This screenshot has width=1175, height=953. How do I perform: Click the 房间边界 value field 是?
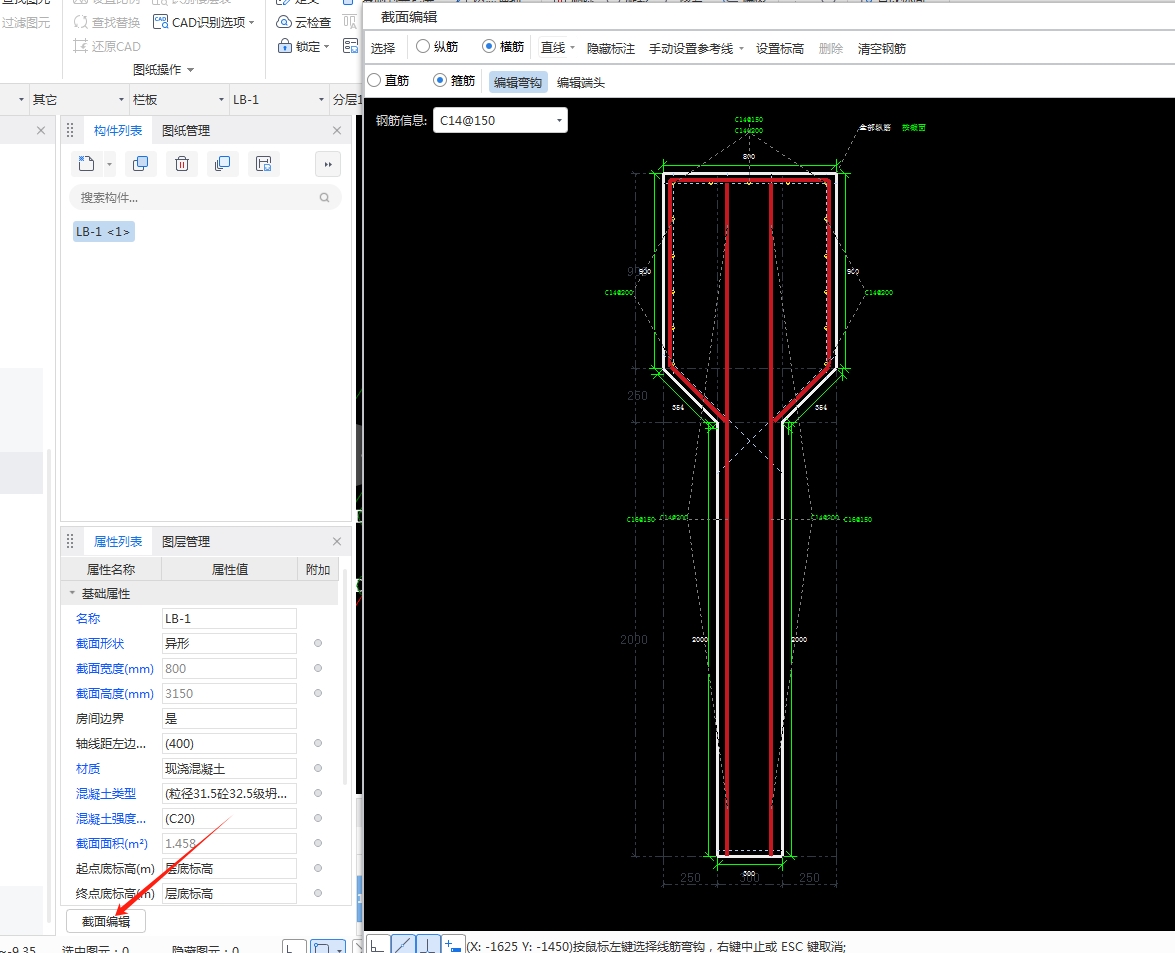pos(229,718)
